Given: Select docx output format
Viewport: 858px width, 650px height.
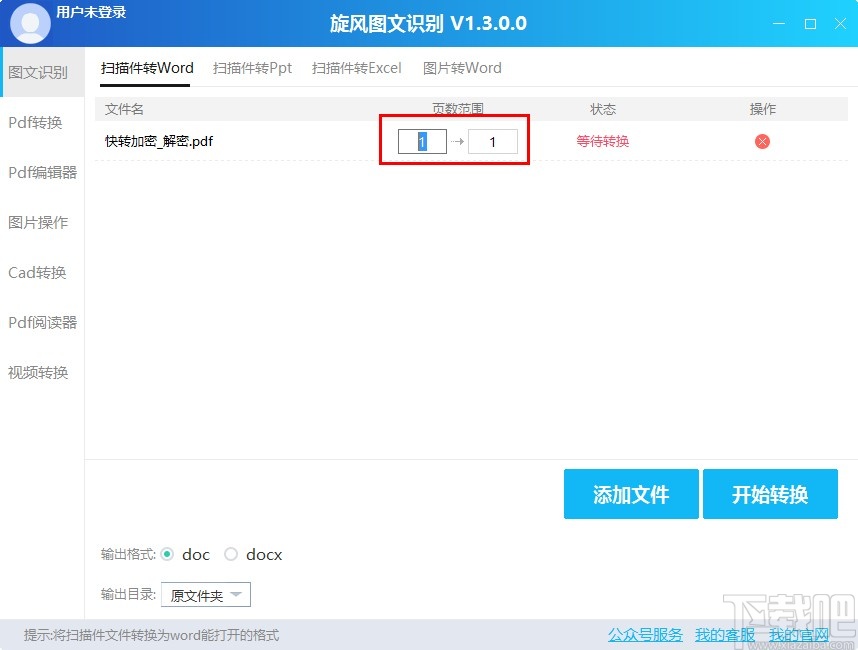Looking at the screenshot, I should (231, 554).
